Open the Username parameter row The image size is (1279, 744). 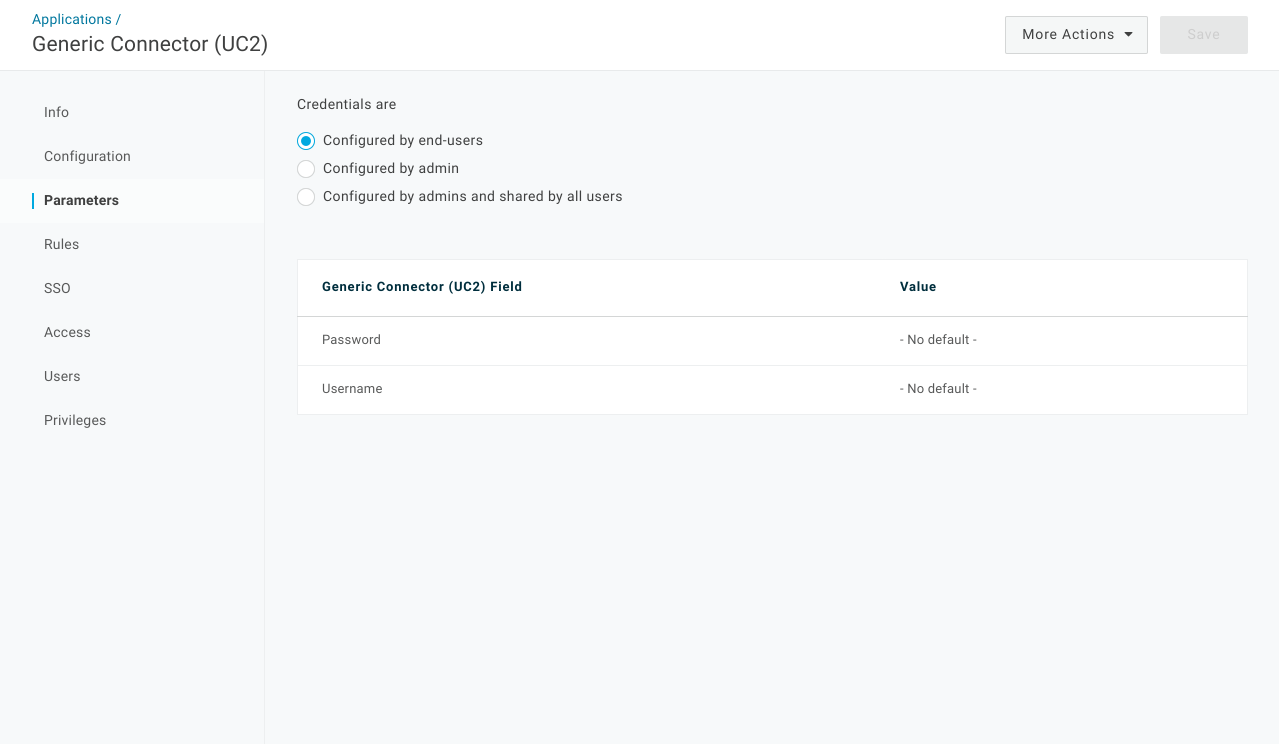tap(352, 389)
